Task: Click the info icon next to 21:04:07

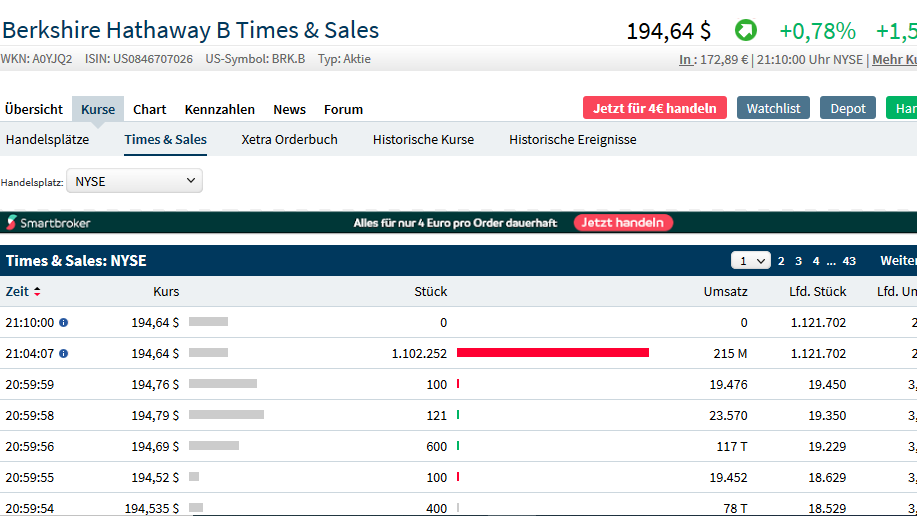Action: pos(64,354)
